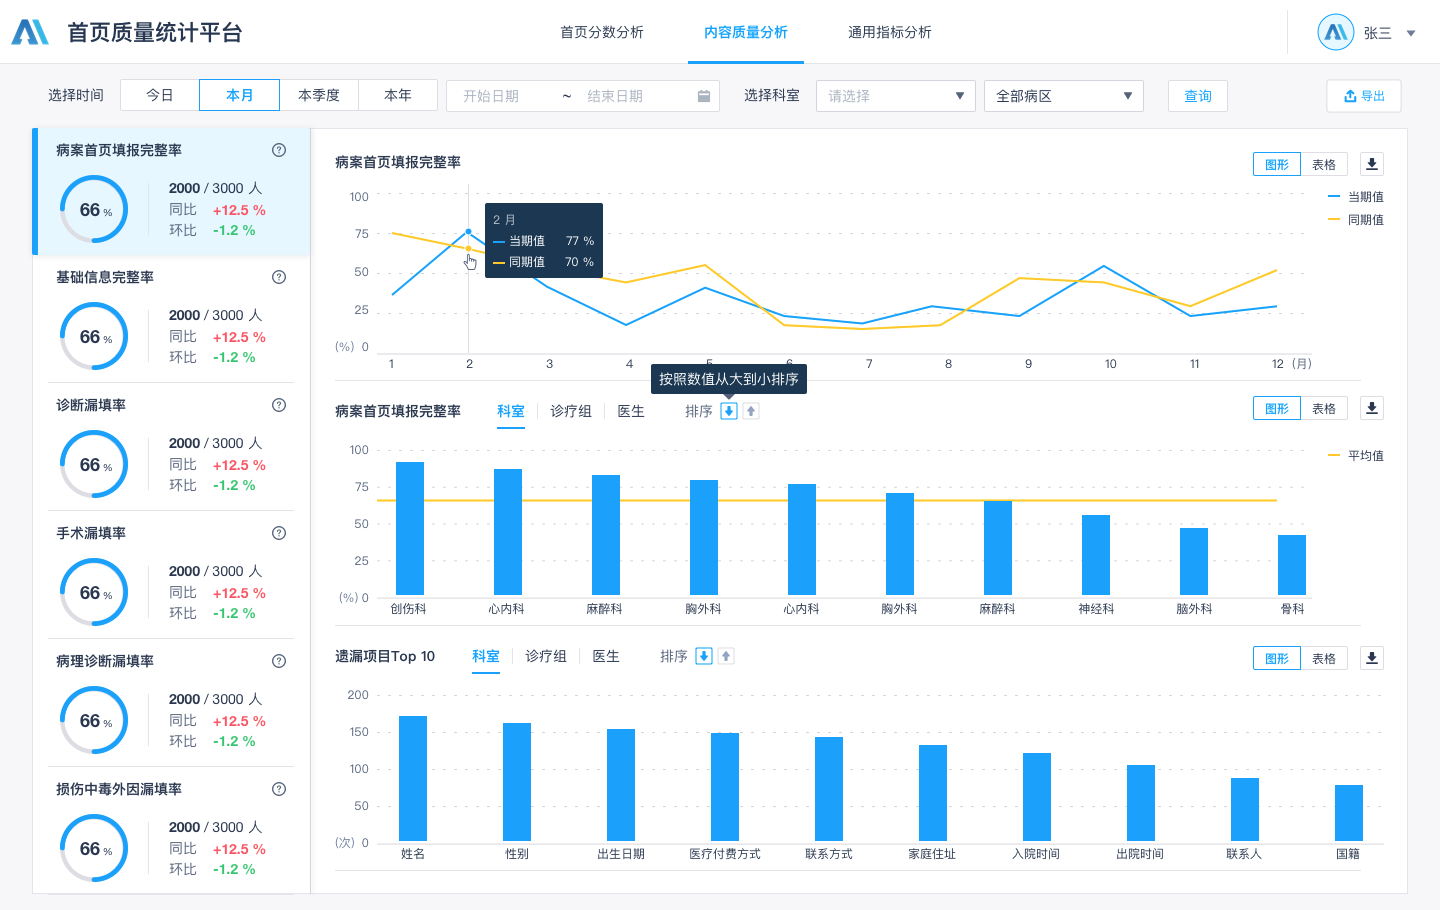Sort department bar chart descending
This screenshot has width=1440, height=910.
[729, 411]
